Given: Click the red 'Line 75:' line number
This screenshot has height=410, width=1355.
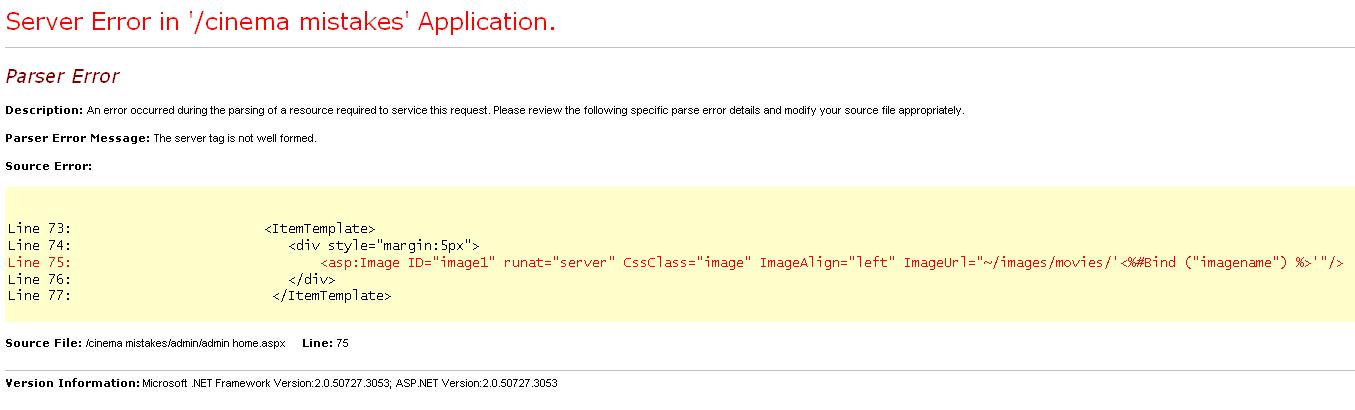Looking at the screenshot, I should [39, 262].
